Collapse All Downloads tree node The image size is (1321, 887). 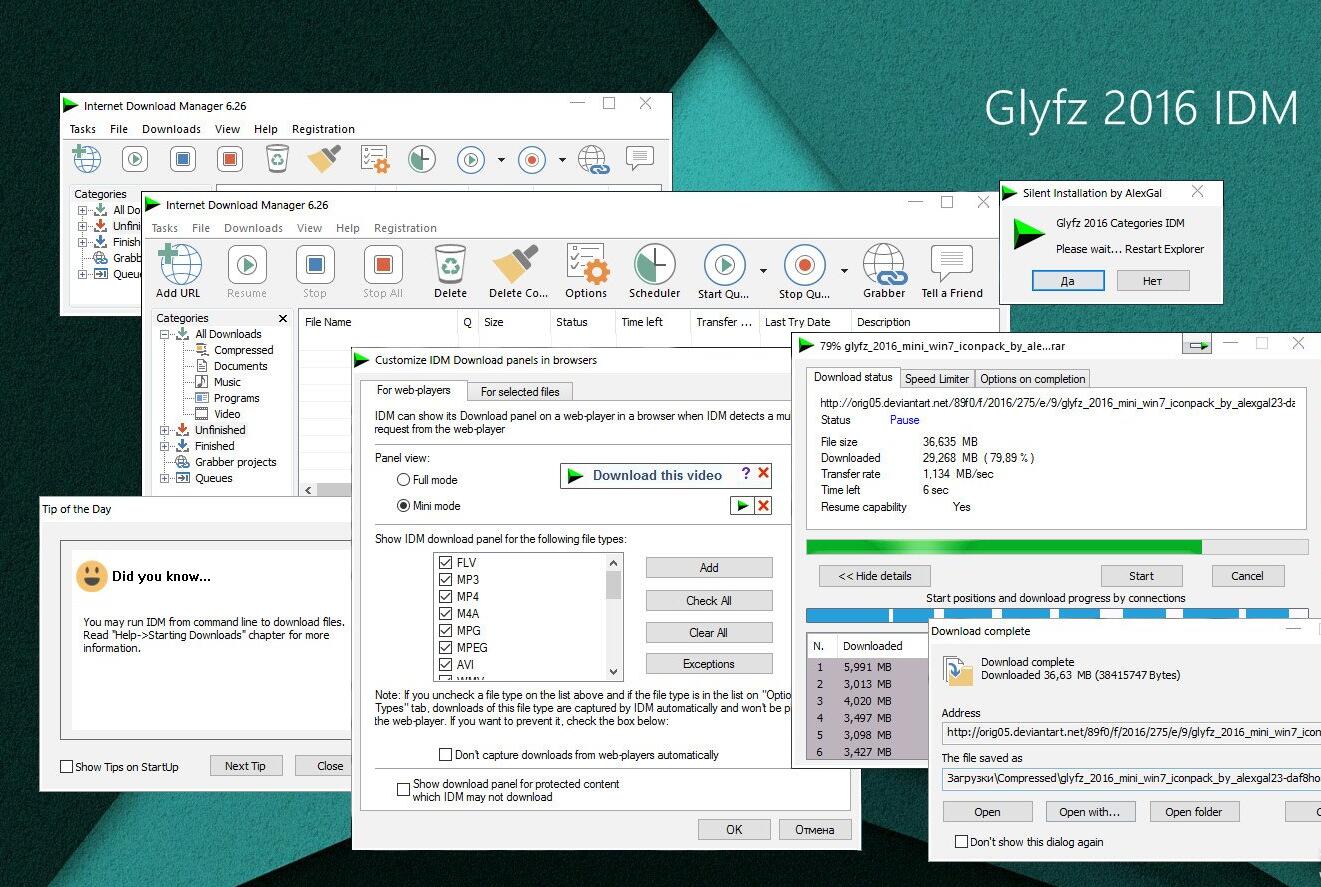tap(165, 334)
